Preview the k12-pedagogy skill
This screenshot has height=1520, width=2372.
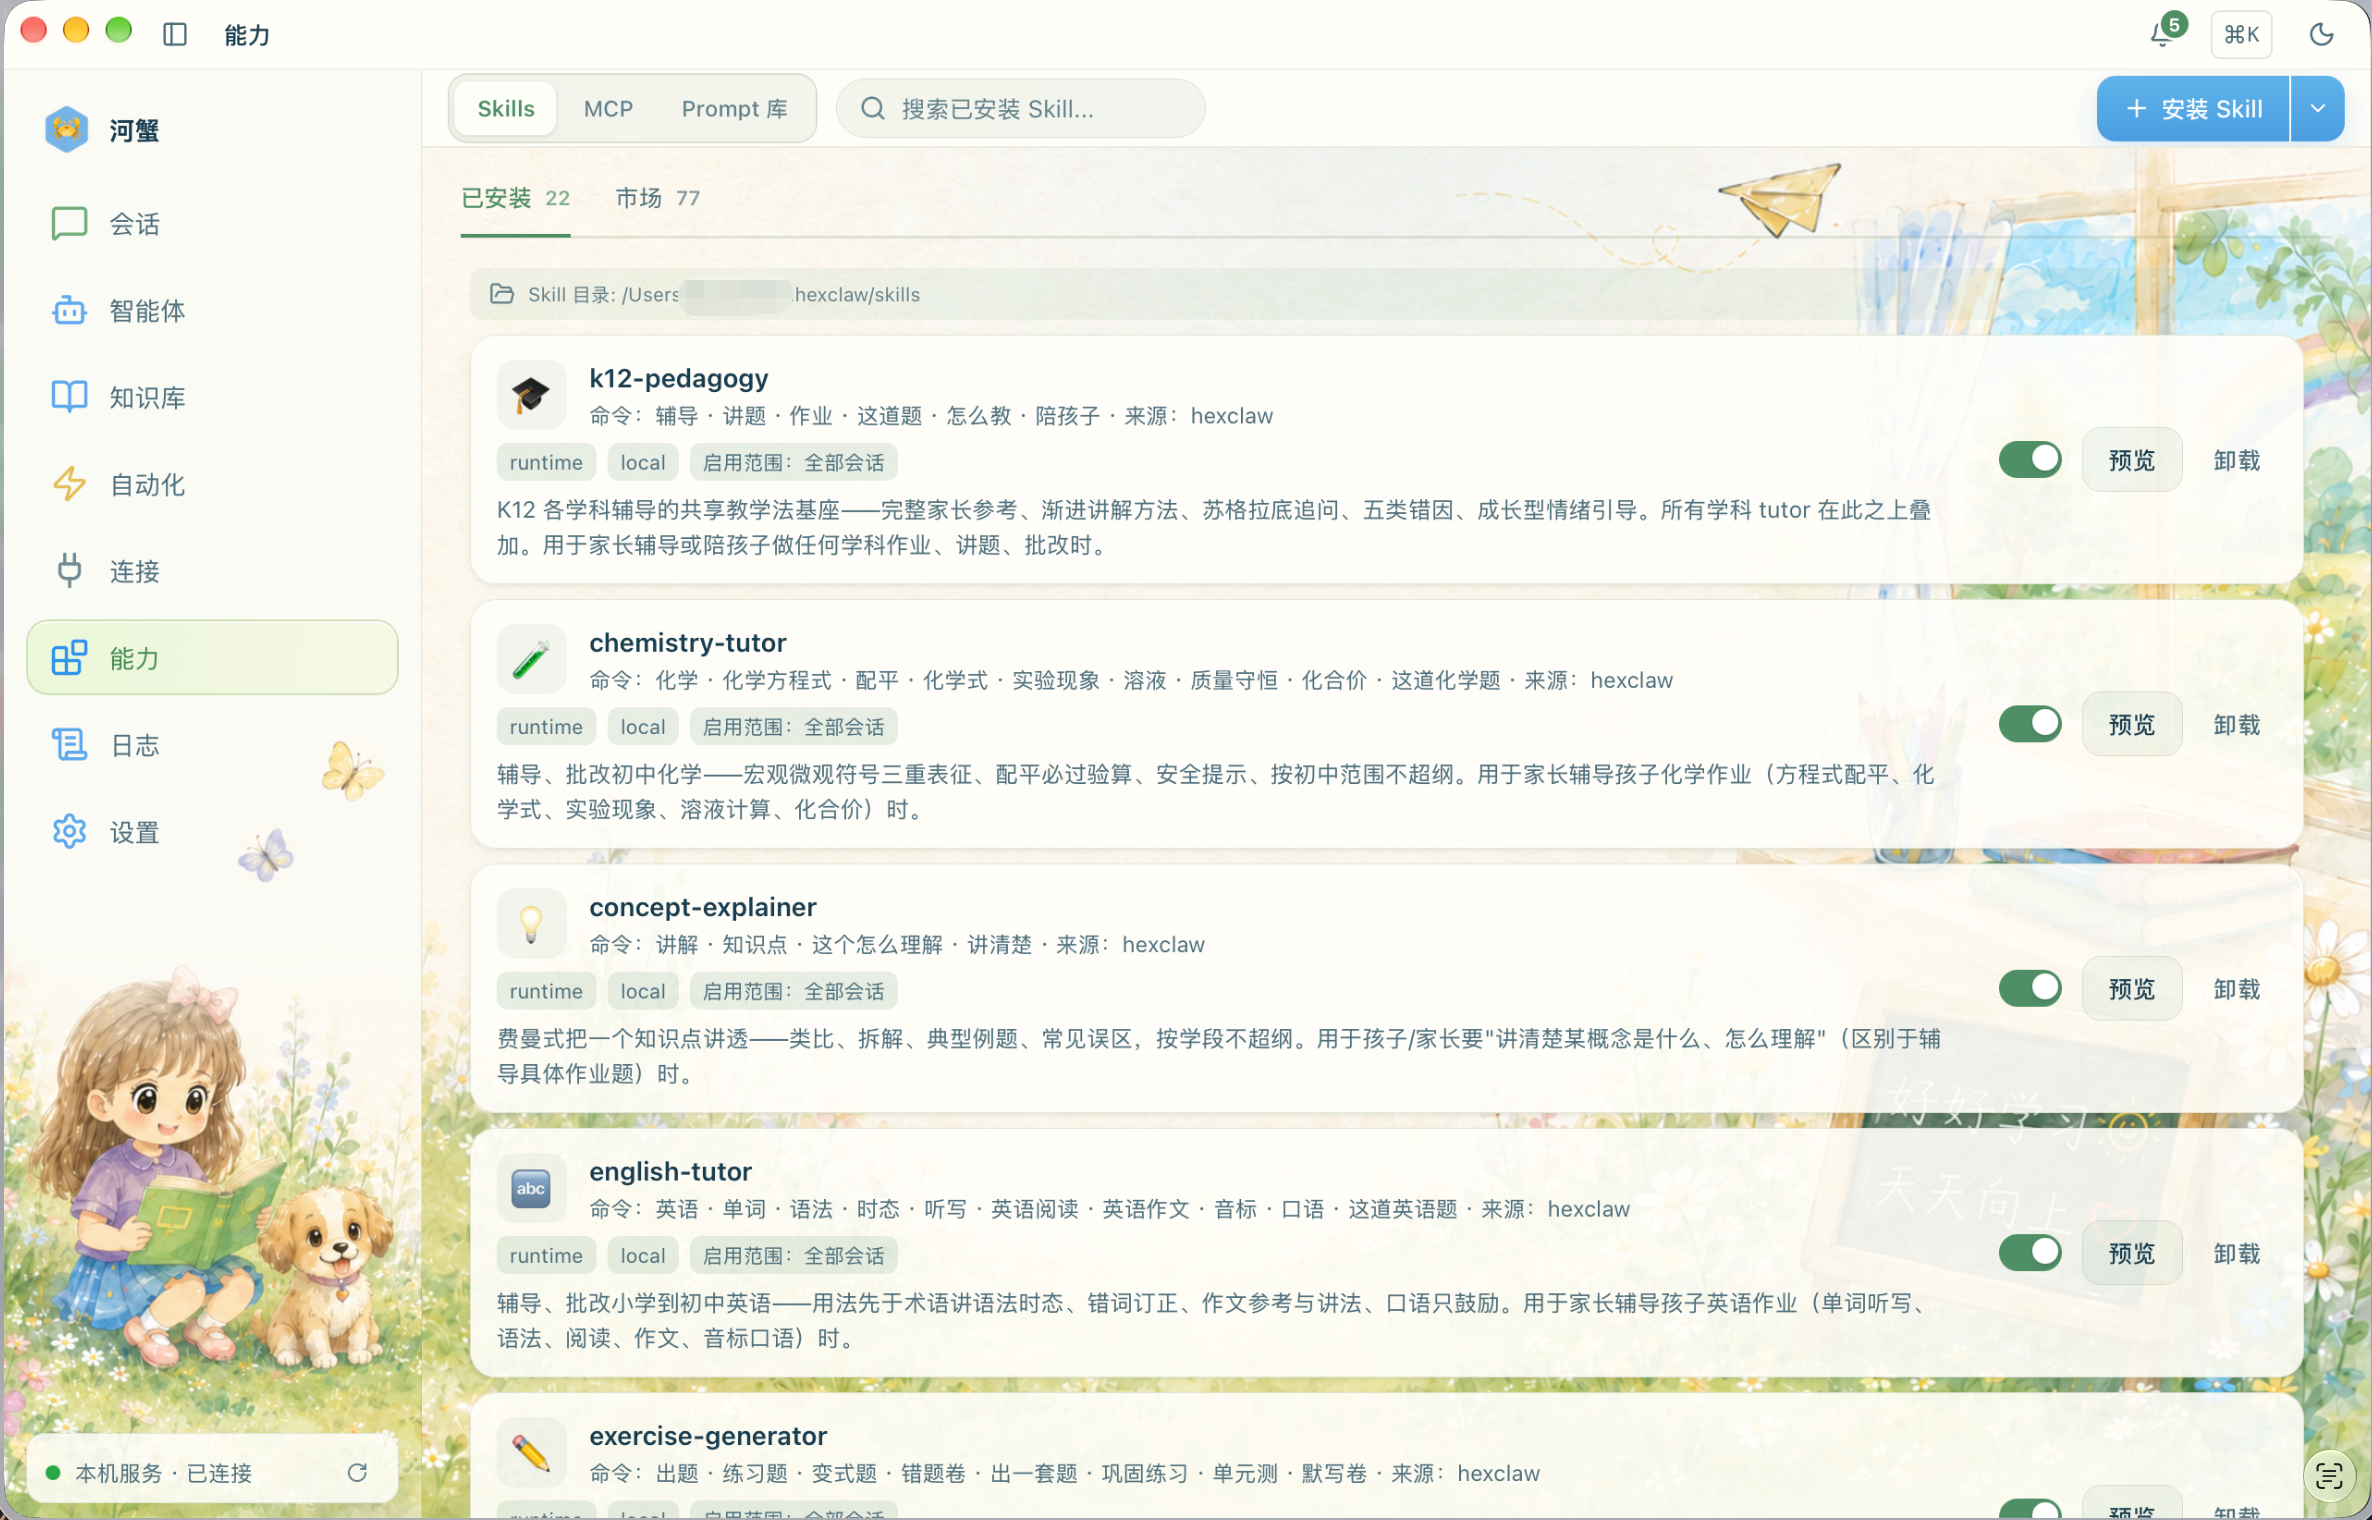coord(2132,460)
